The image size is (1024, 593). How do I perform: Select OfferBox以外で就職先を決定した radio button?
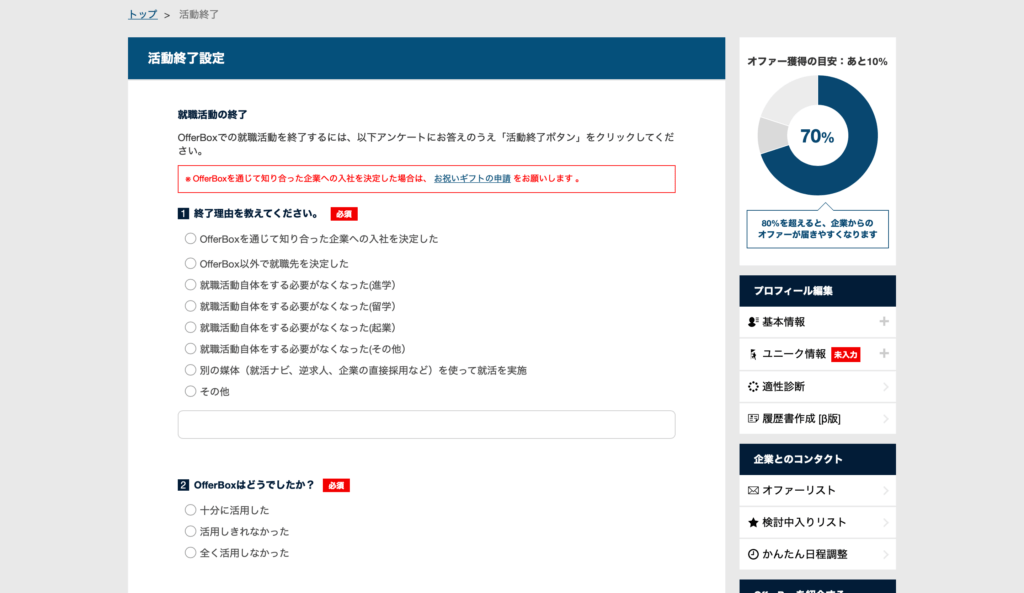click(x=190, y=263)
